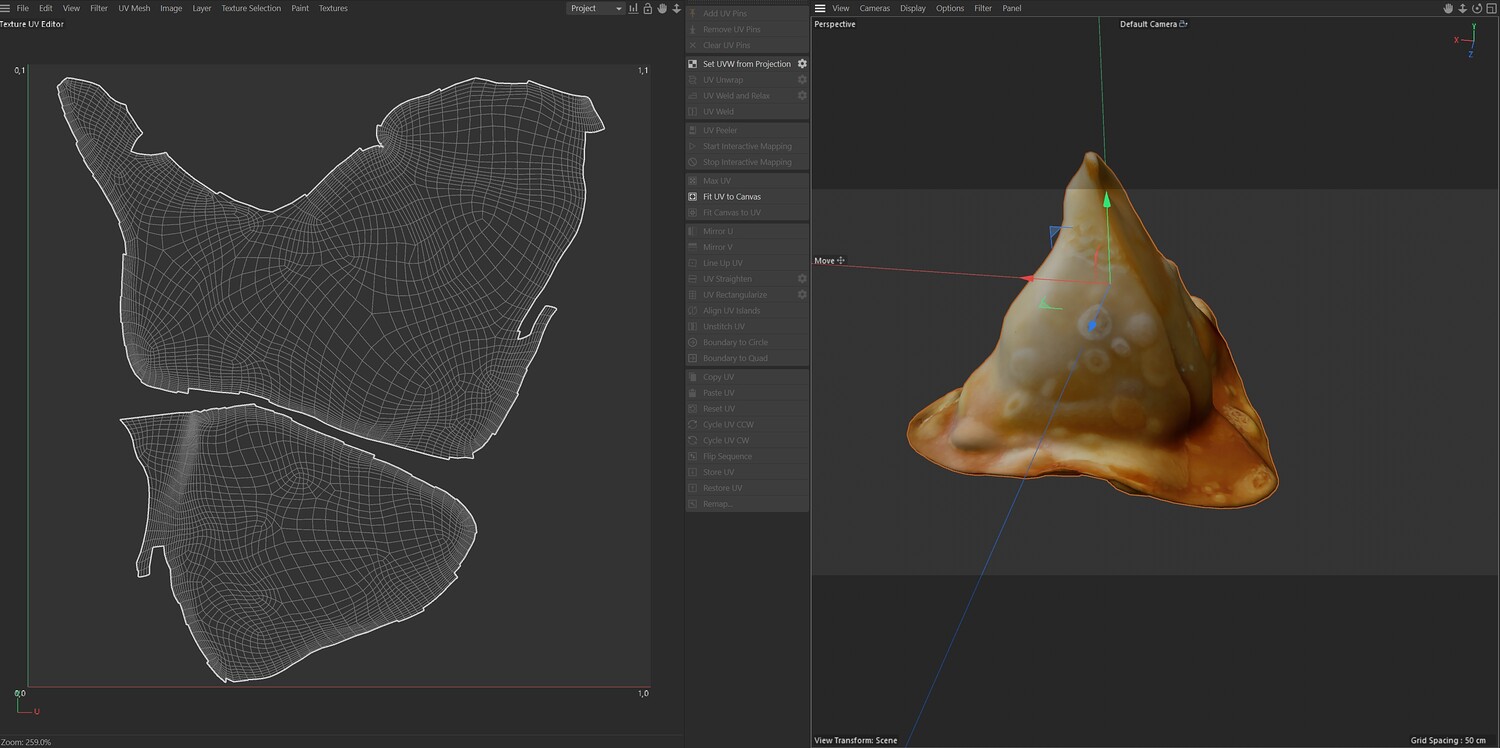The width and height of the screenshot is (1500, 748).
Task: Open the File menu in UV Editor
Action: 22,8
